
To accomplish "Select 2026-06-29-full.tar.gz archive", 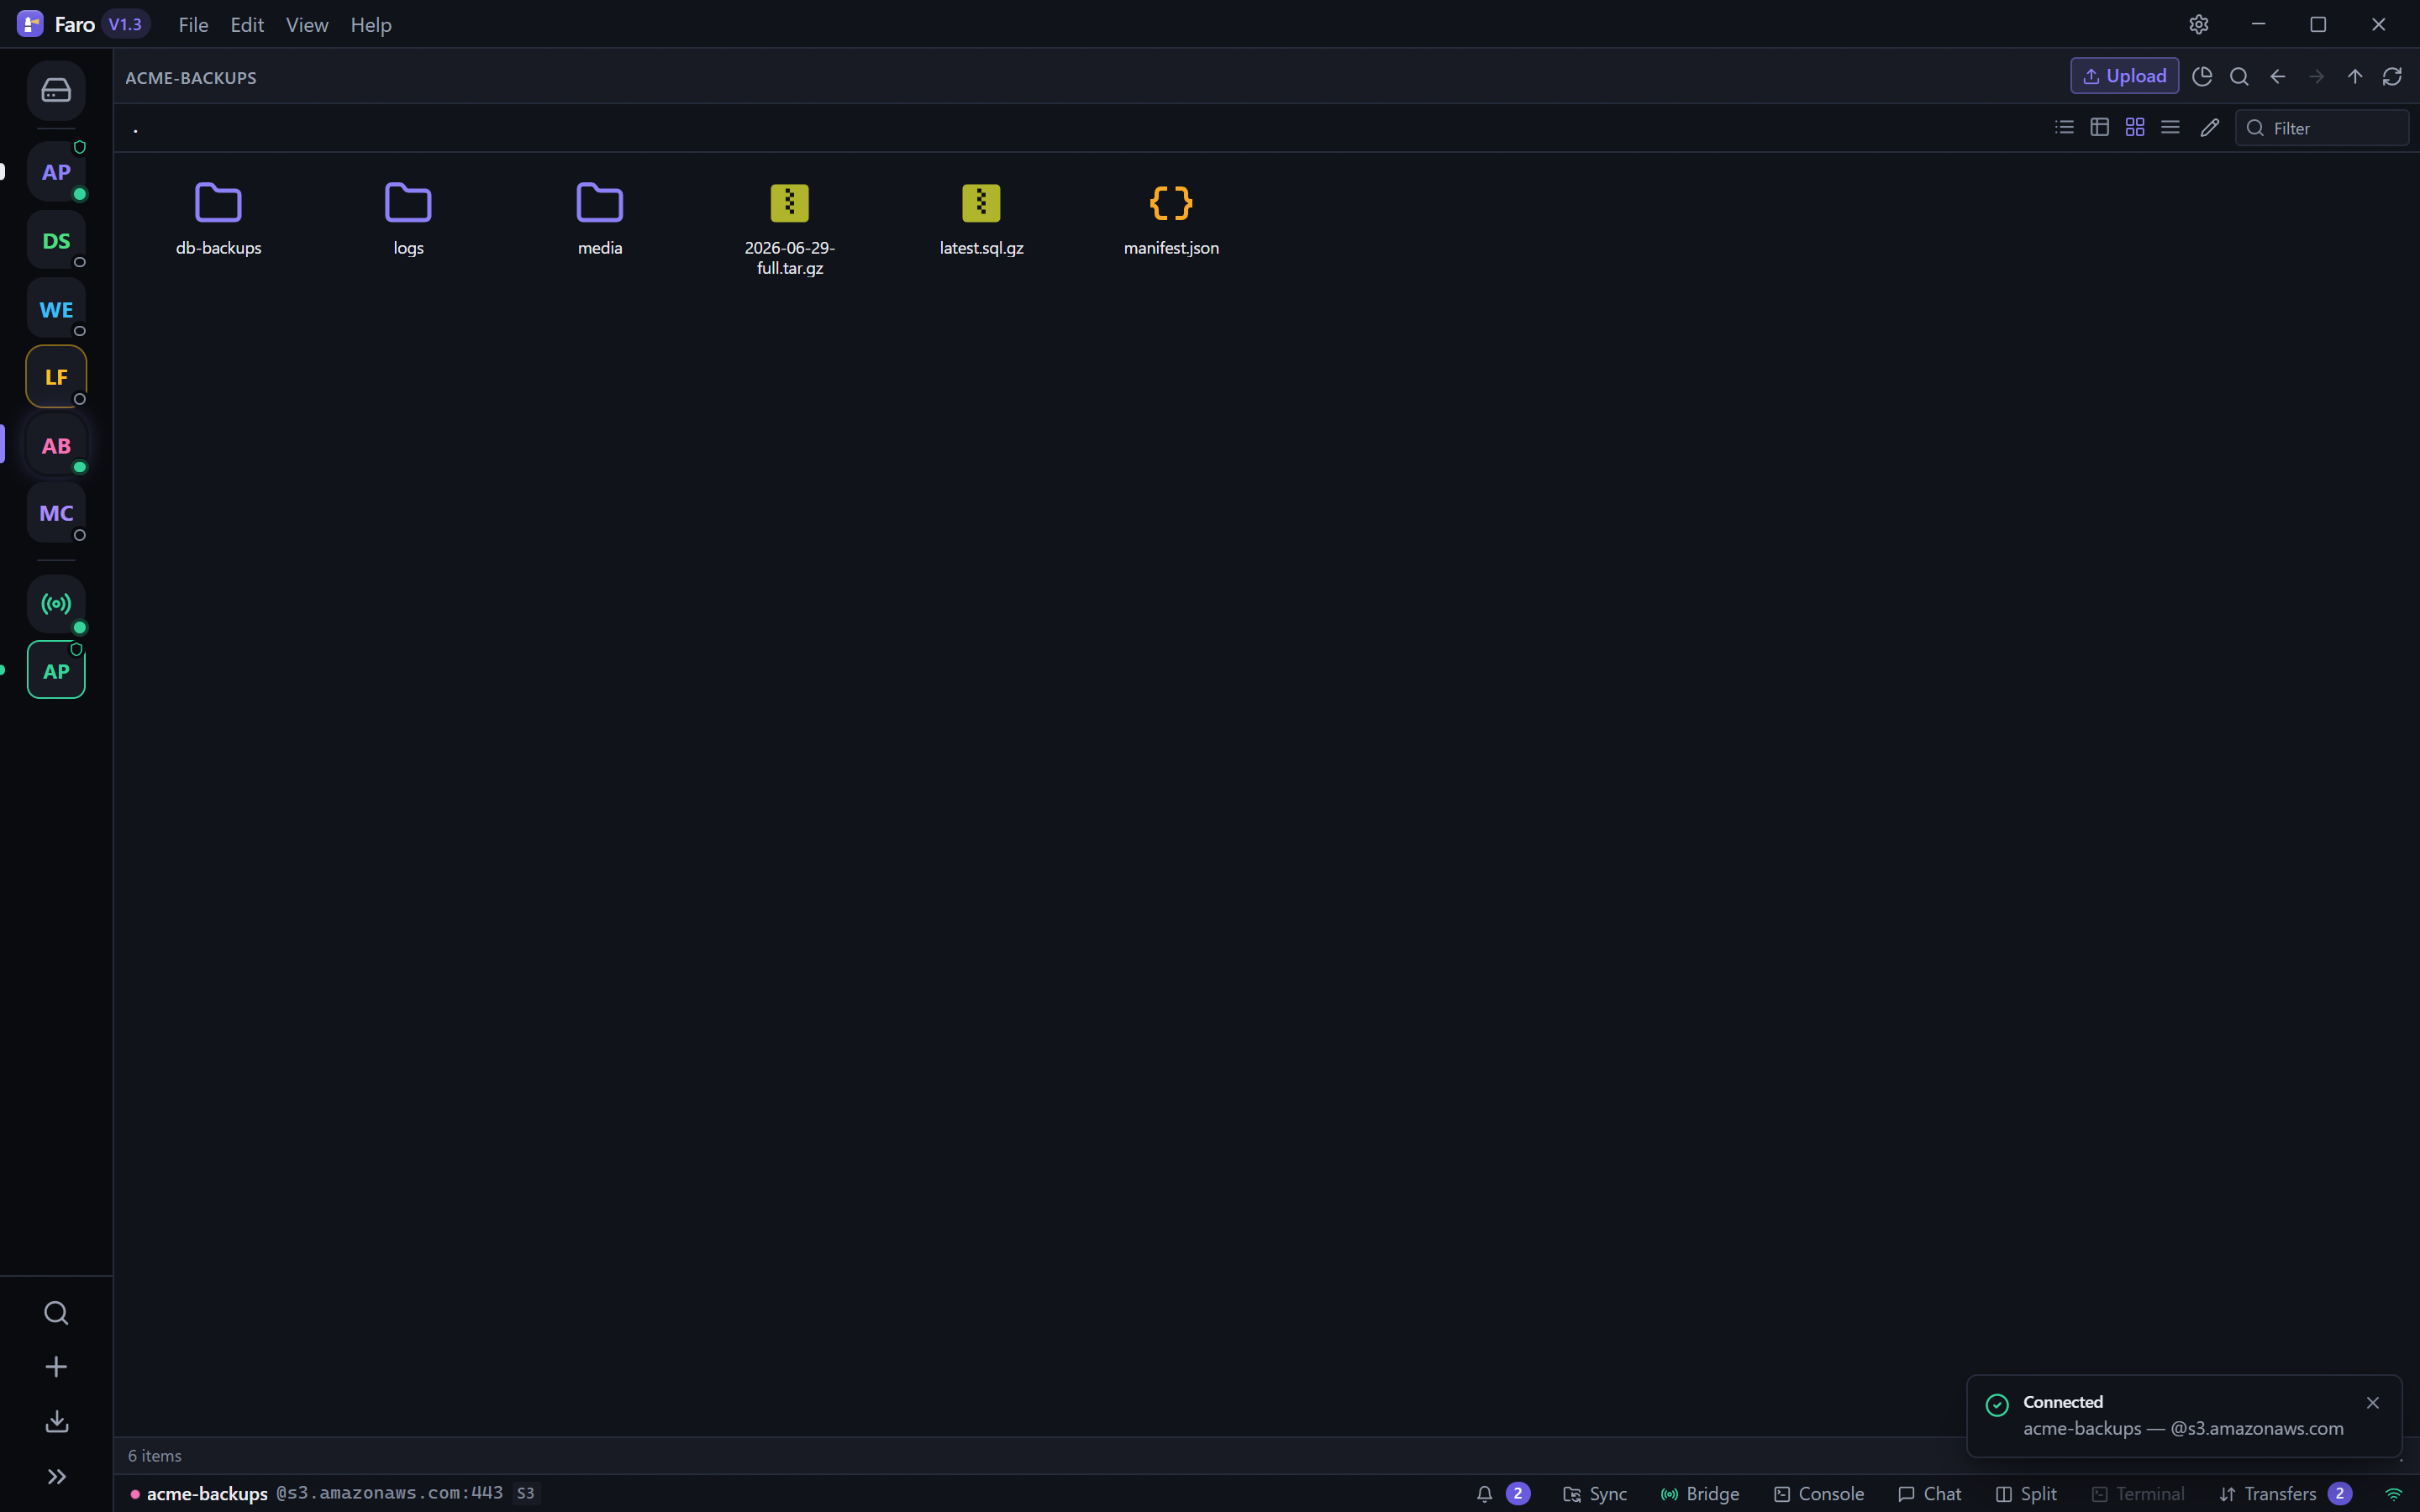I will click(790, 230).
